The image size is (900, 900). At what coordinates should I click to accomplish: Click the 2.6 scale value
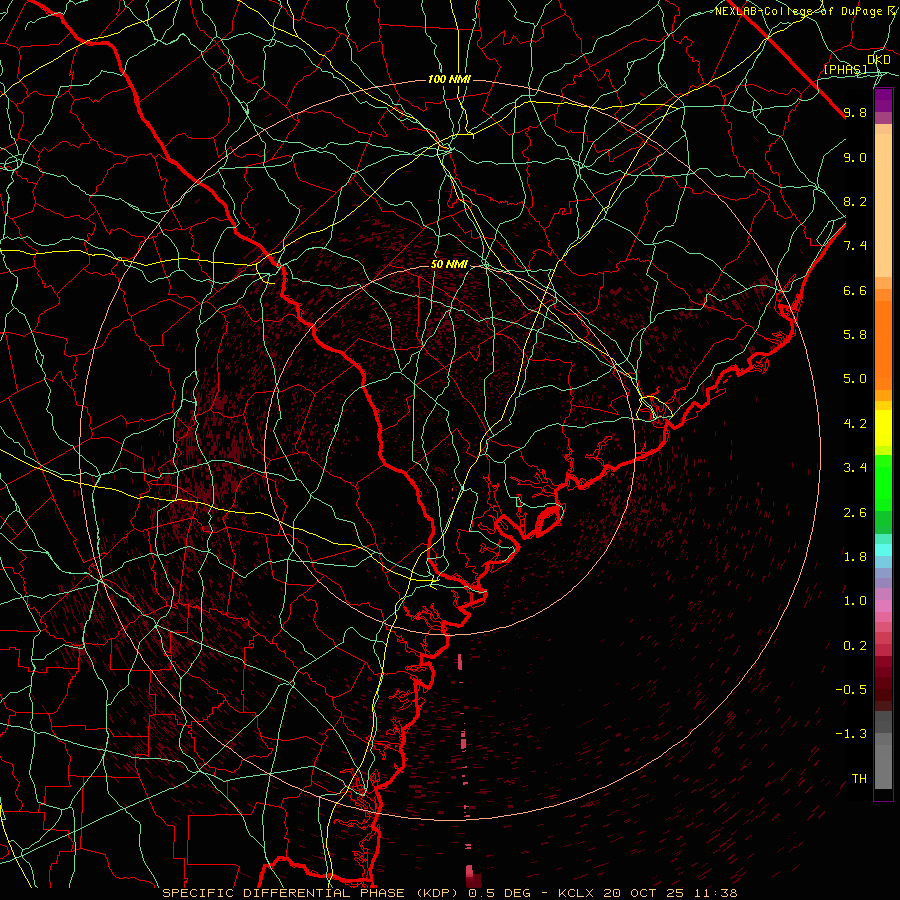pos(855,513)
